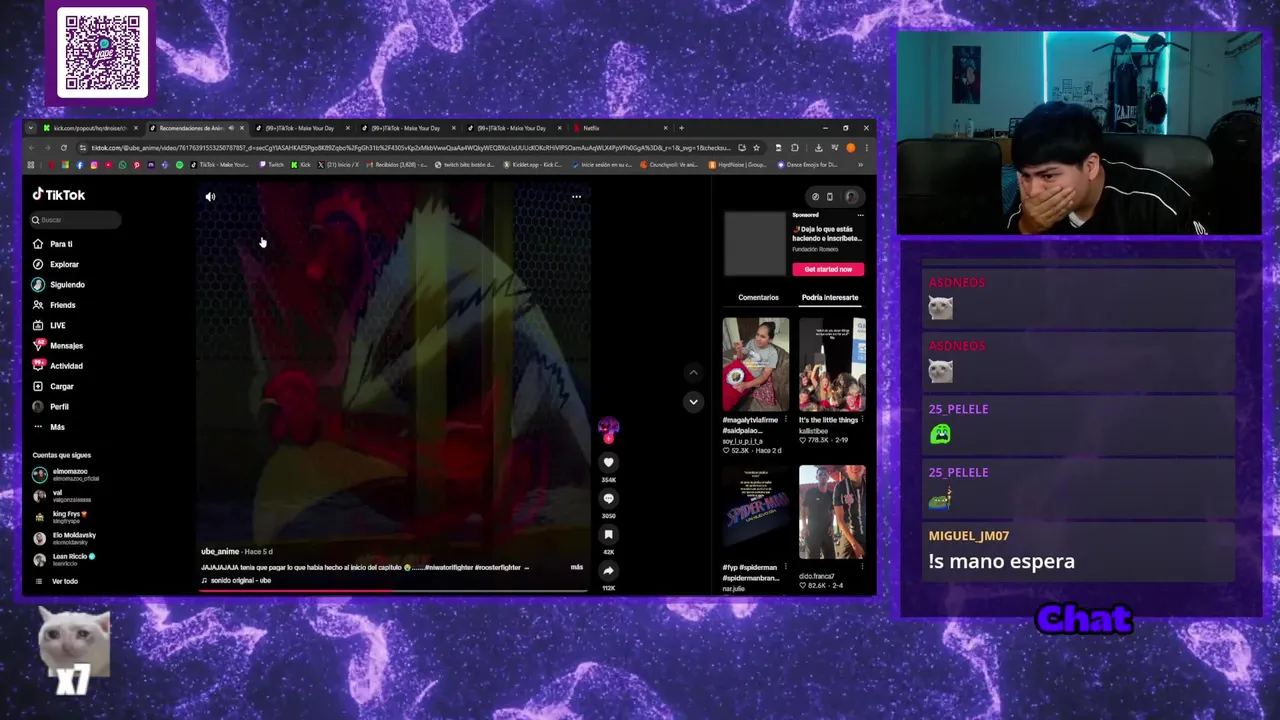Follow ube_anime via the avatar plus

[608, 438]
